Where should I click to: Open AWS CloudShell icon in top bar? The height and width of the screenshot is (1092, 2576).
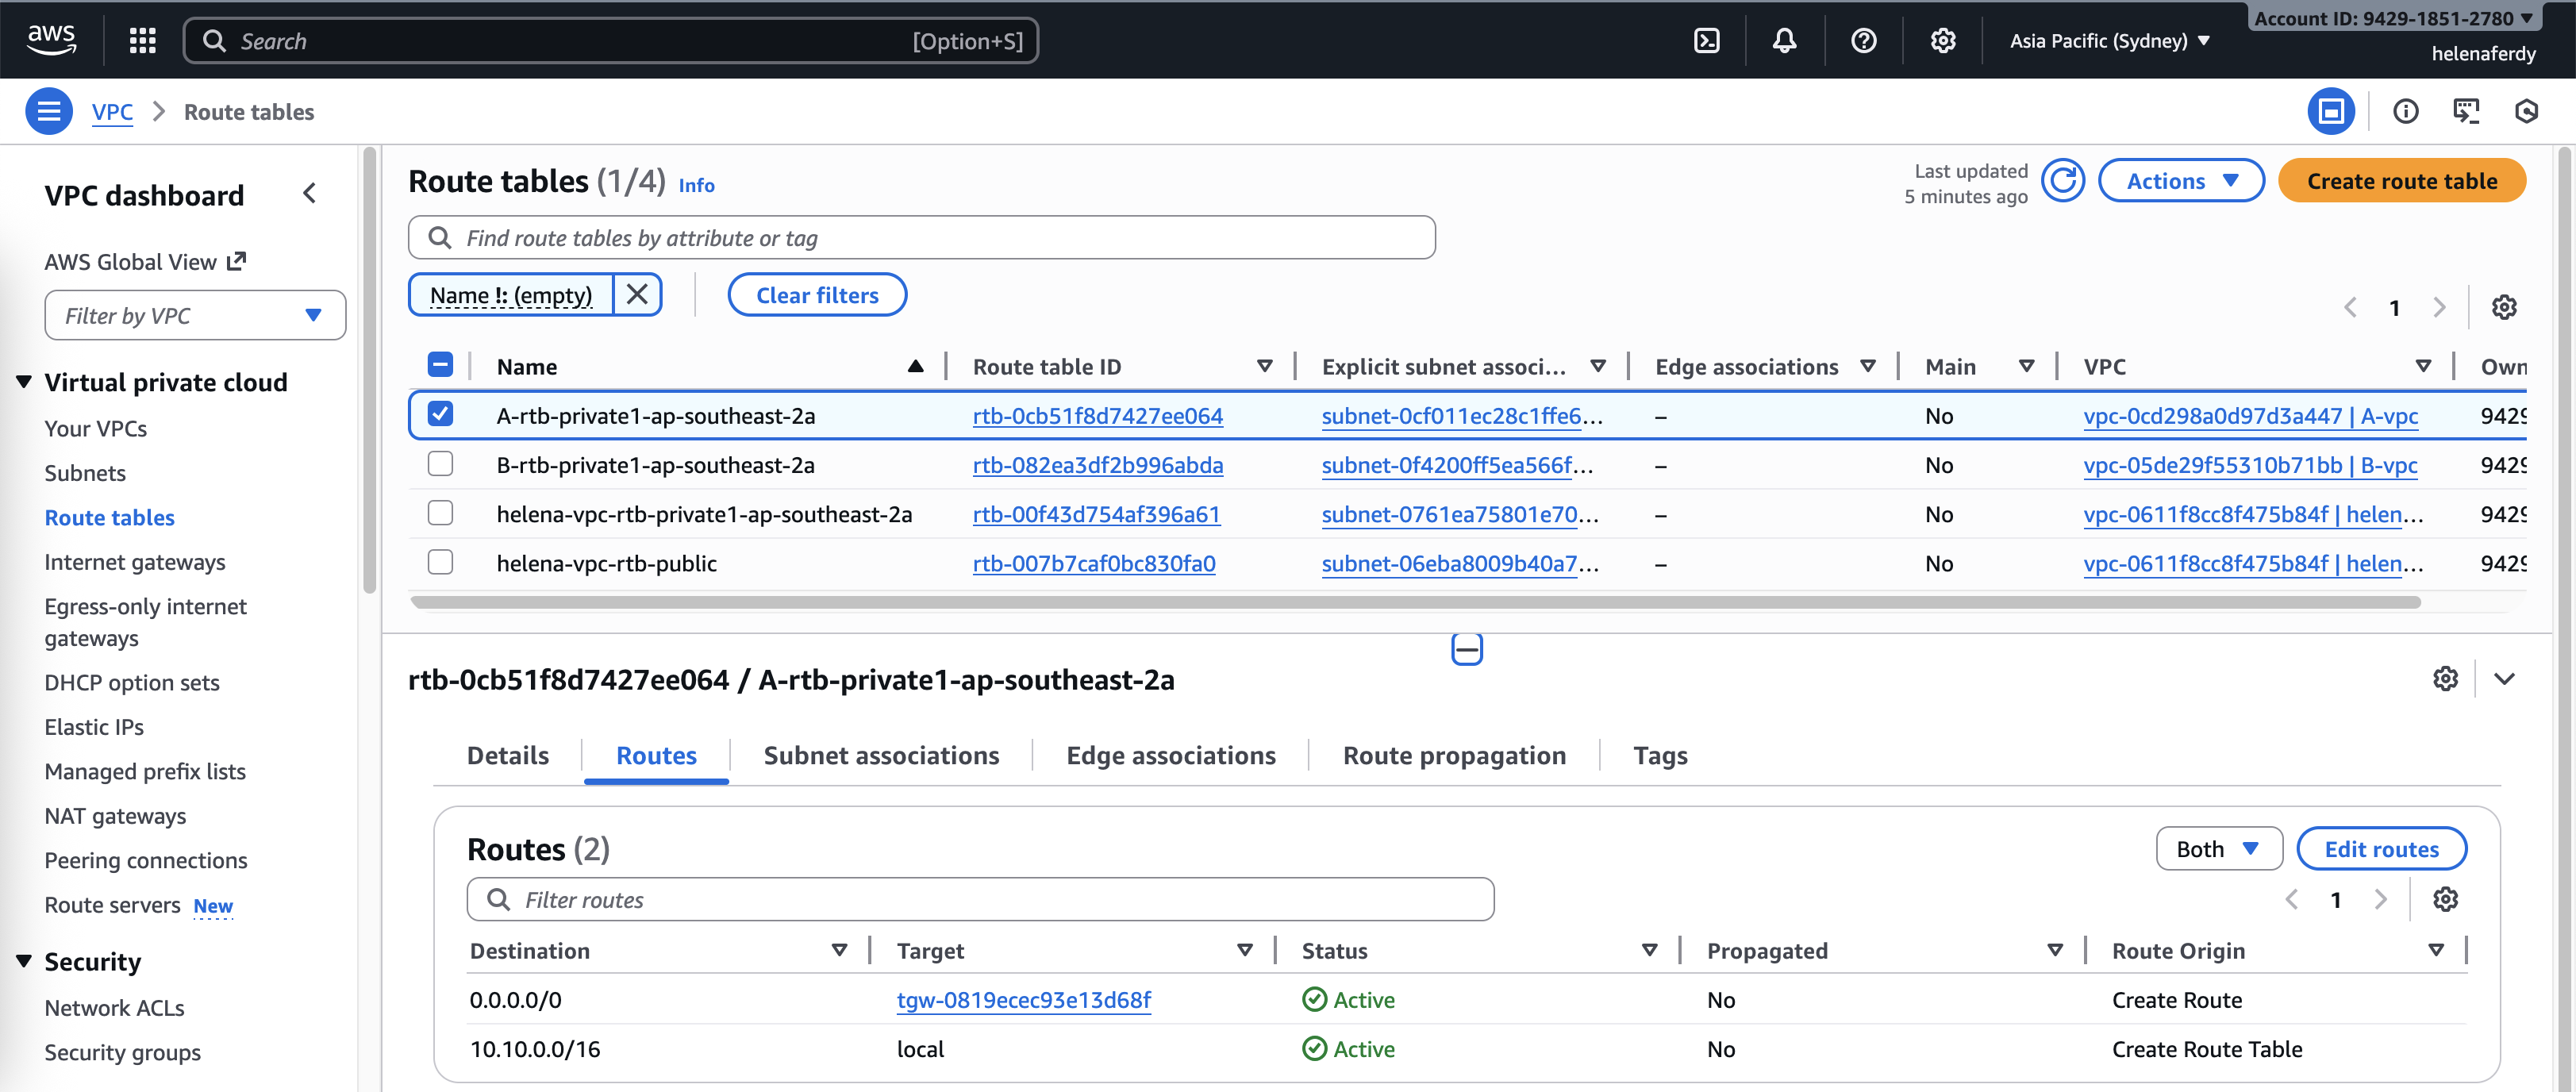pyautogui.click(x=1706, y=41)
